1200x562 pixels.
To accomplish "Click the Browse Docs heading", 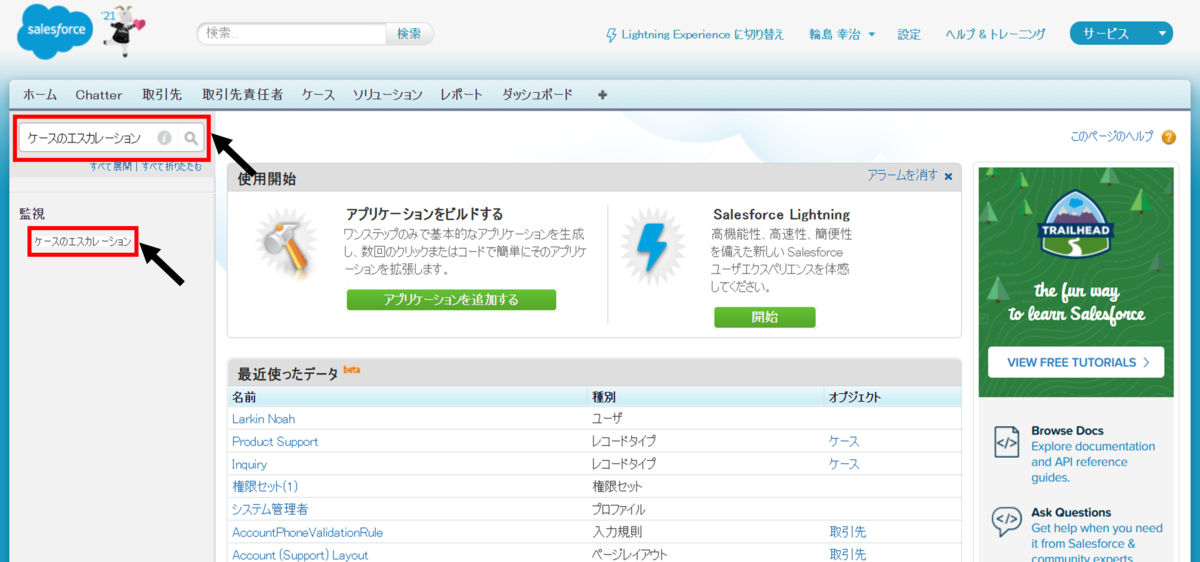I will coord(1067,431).
